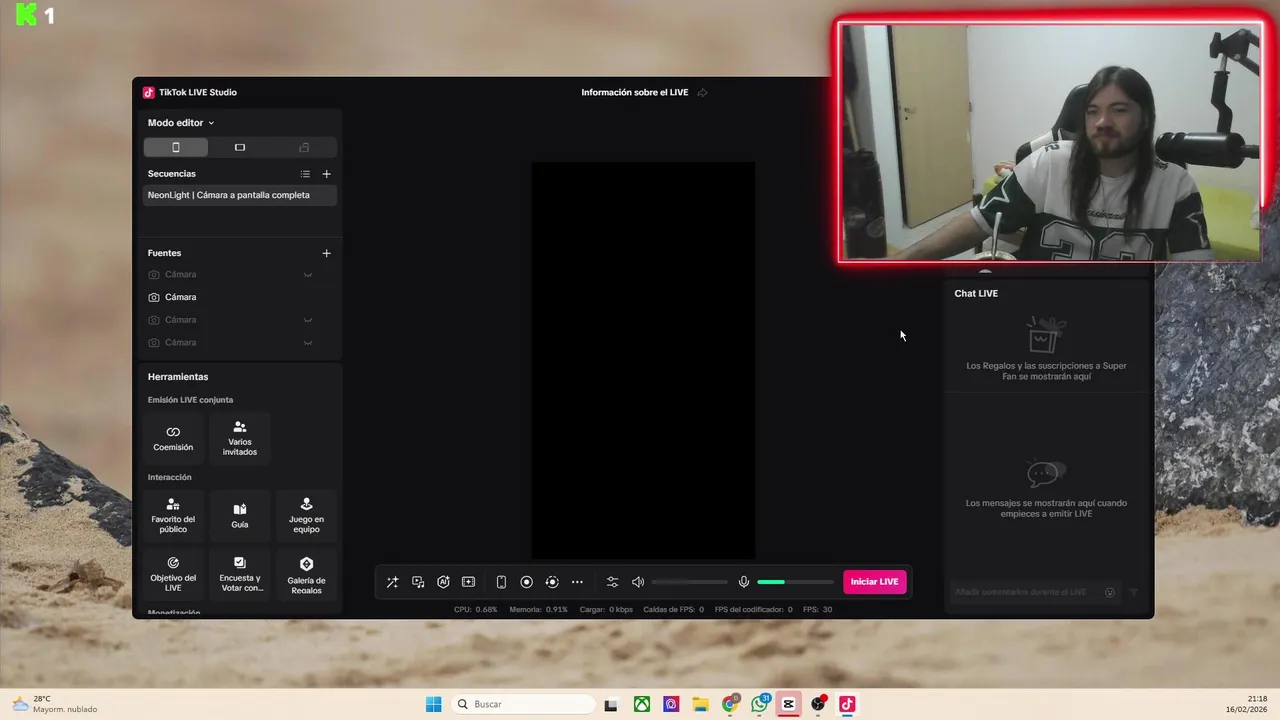Open the AI tools hexagon icon

(443, 582)
